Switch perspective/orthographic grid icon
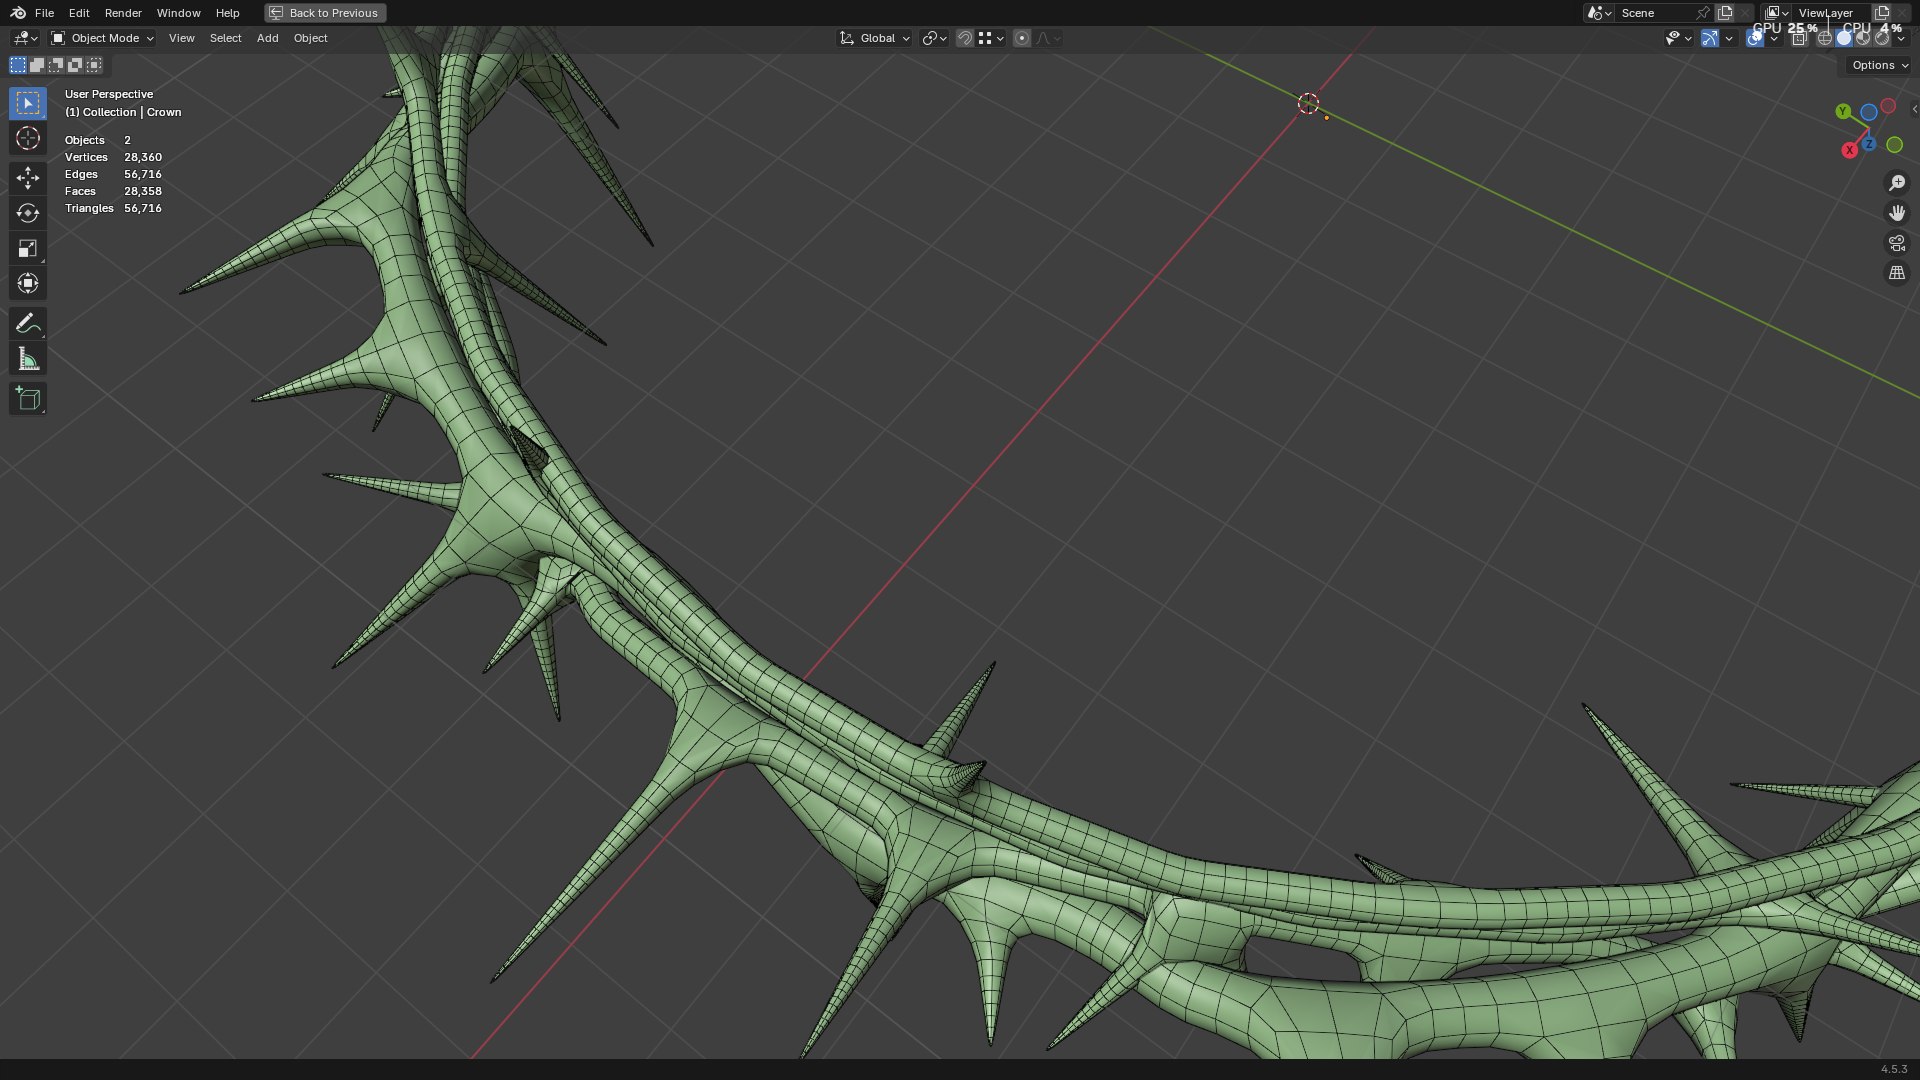The height and width of the screenshot is (1080, 1920). [x=1896, y=273]
